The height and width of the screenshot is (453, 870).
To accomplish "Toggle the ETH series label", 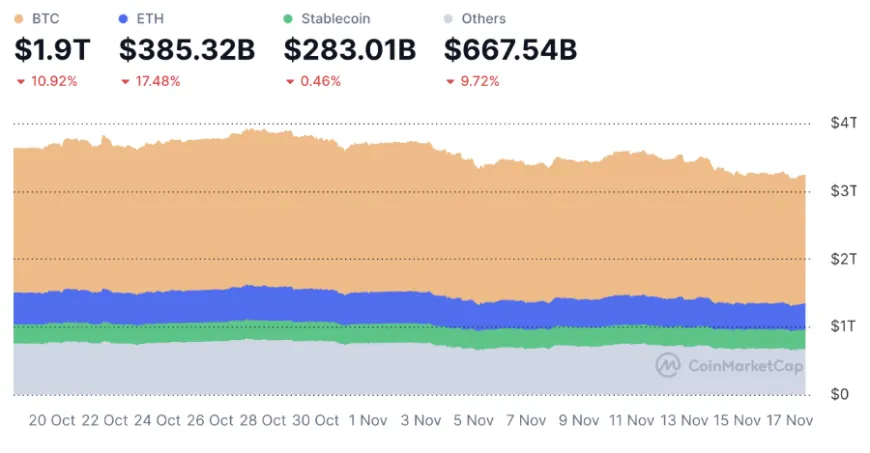I will click(149, 19).
